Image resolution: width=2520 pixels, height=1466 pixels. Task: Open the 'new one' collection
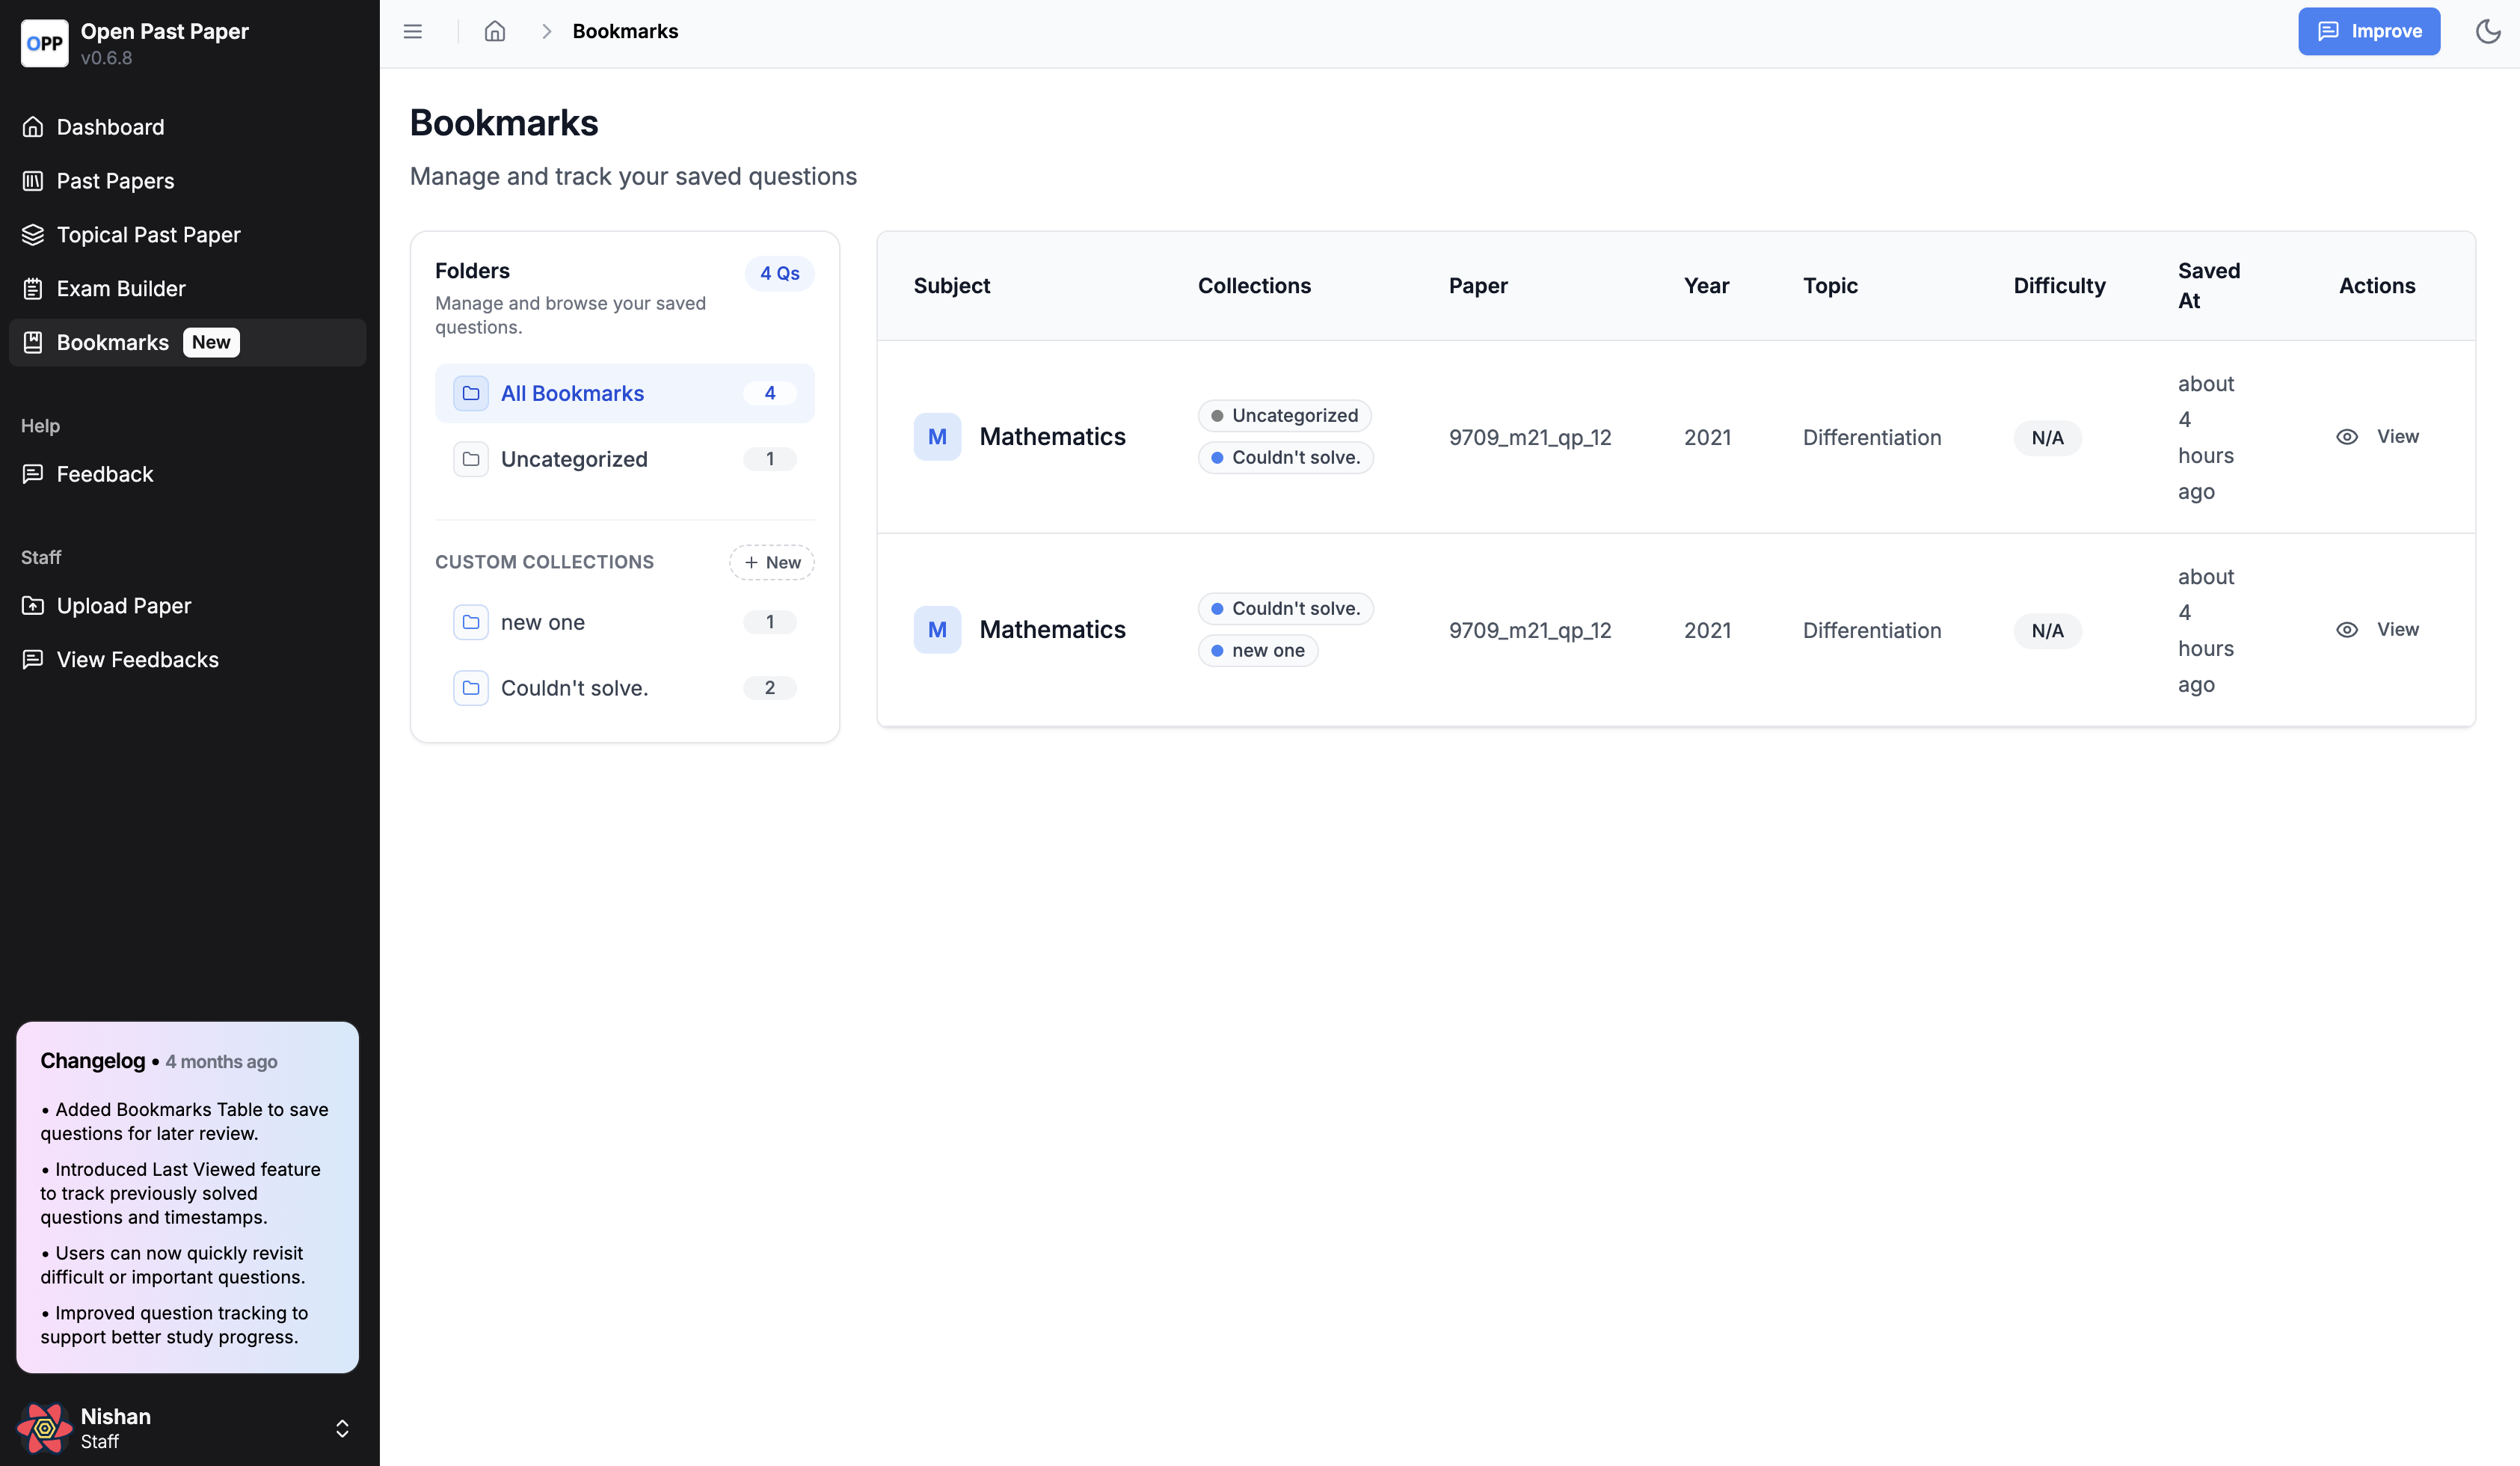pos(625,622)
